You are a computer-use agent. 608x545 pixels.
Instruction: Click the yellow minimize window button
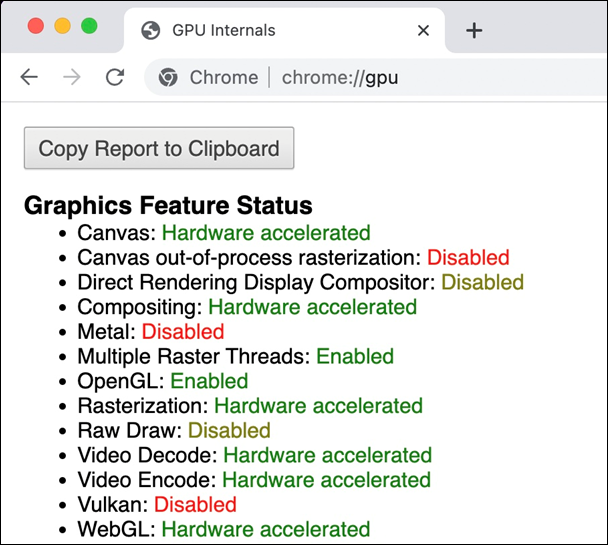point(62,26)
